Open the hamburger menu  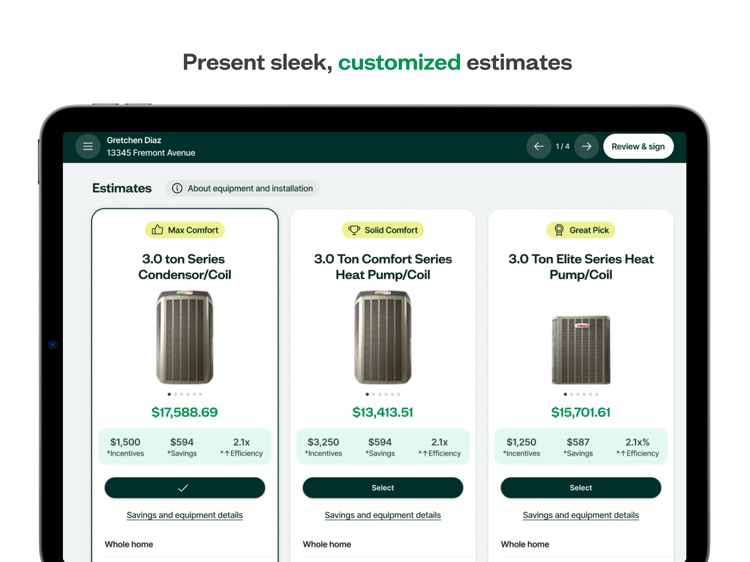pyautogui.click(x=88, y=146)
